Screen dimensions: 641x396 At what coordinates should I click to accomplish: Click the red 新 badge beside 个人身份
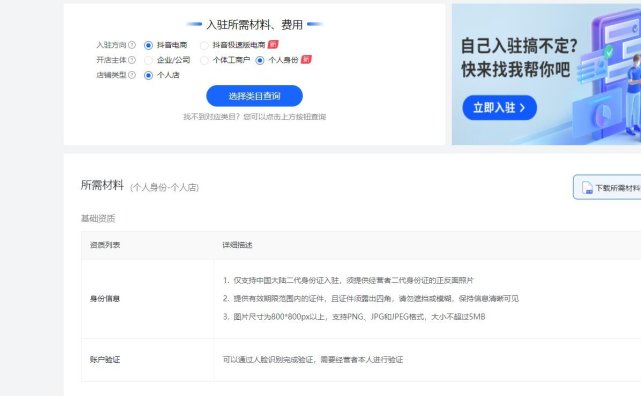point(306,59)
